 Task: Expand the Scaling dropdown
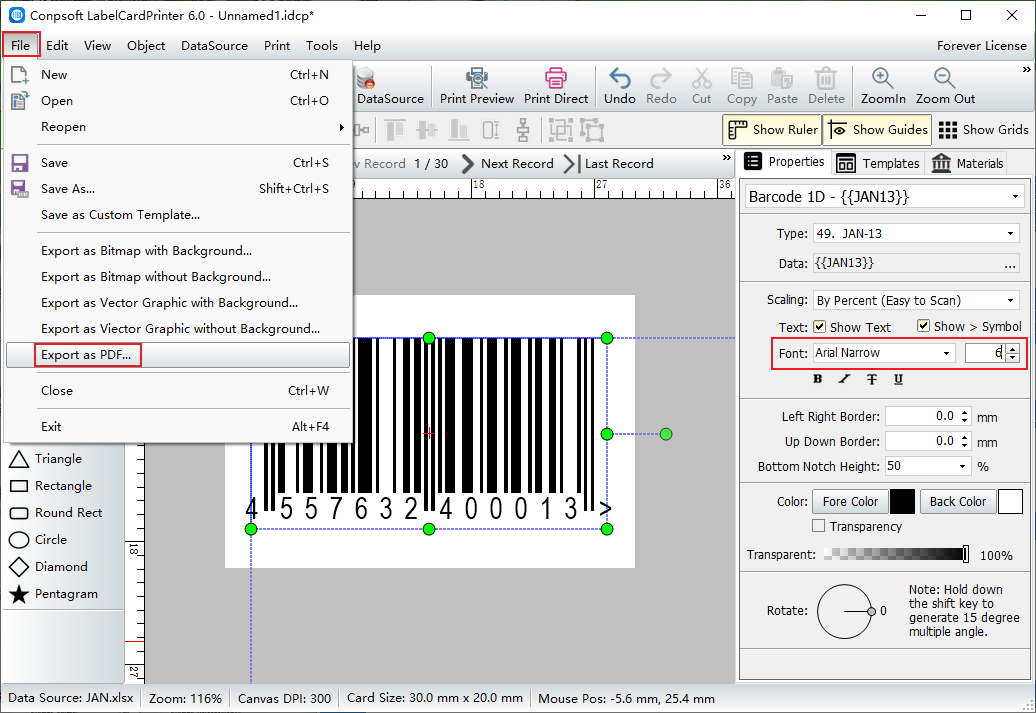coord(1010,300)
